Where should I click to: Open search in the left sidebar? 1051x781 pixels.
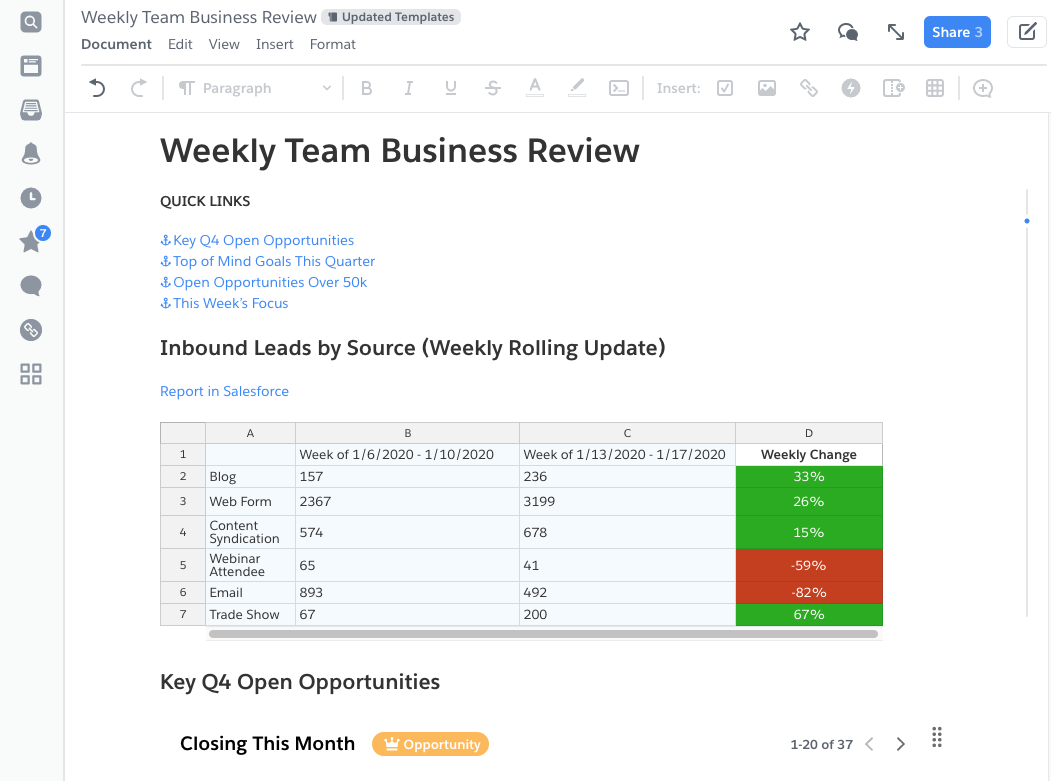click(30, 21)
